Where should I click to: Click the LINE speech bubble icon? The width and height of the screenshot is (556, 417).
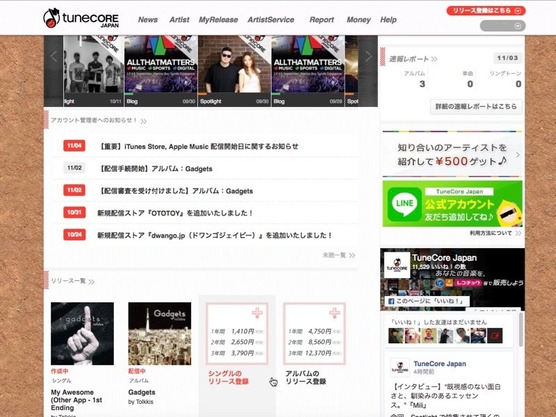coord(405,204)
